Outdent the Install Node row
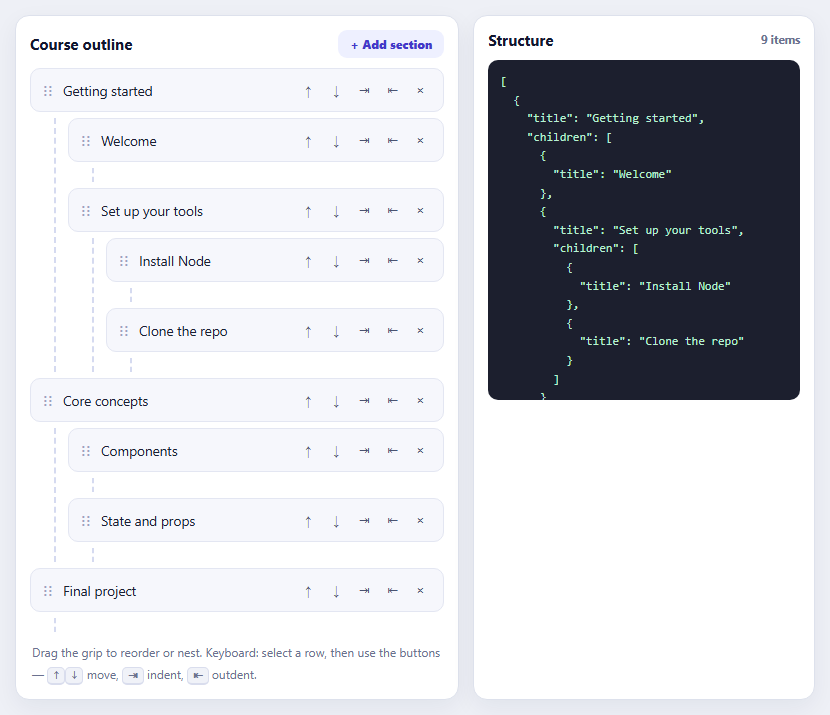Viewport: 830px width, 715px height. point(392,261)
